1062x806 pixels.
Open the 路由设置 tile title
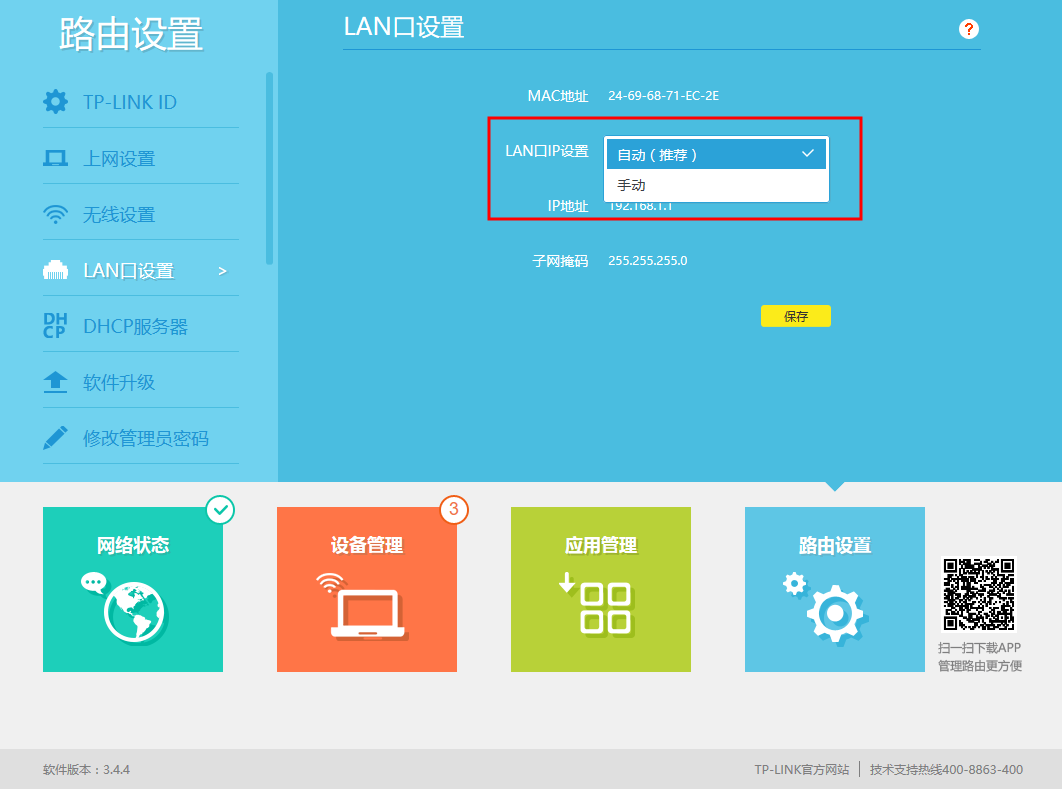[835, 545]
